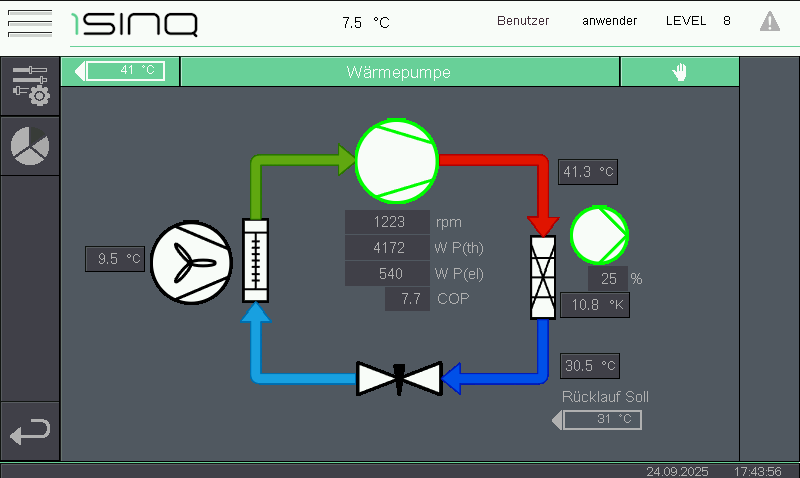Select the pump speed 25 % value
The width and height of the screenshot is (800, 478).
(607, 279)
